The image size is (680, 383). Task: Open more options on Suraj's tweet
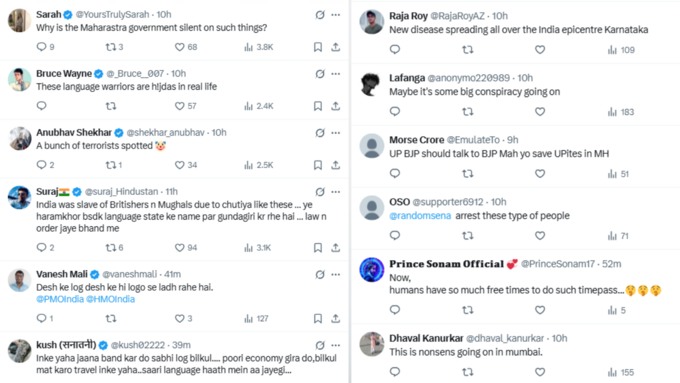point(336,192)
